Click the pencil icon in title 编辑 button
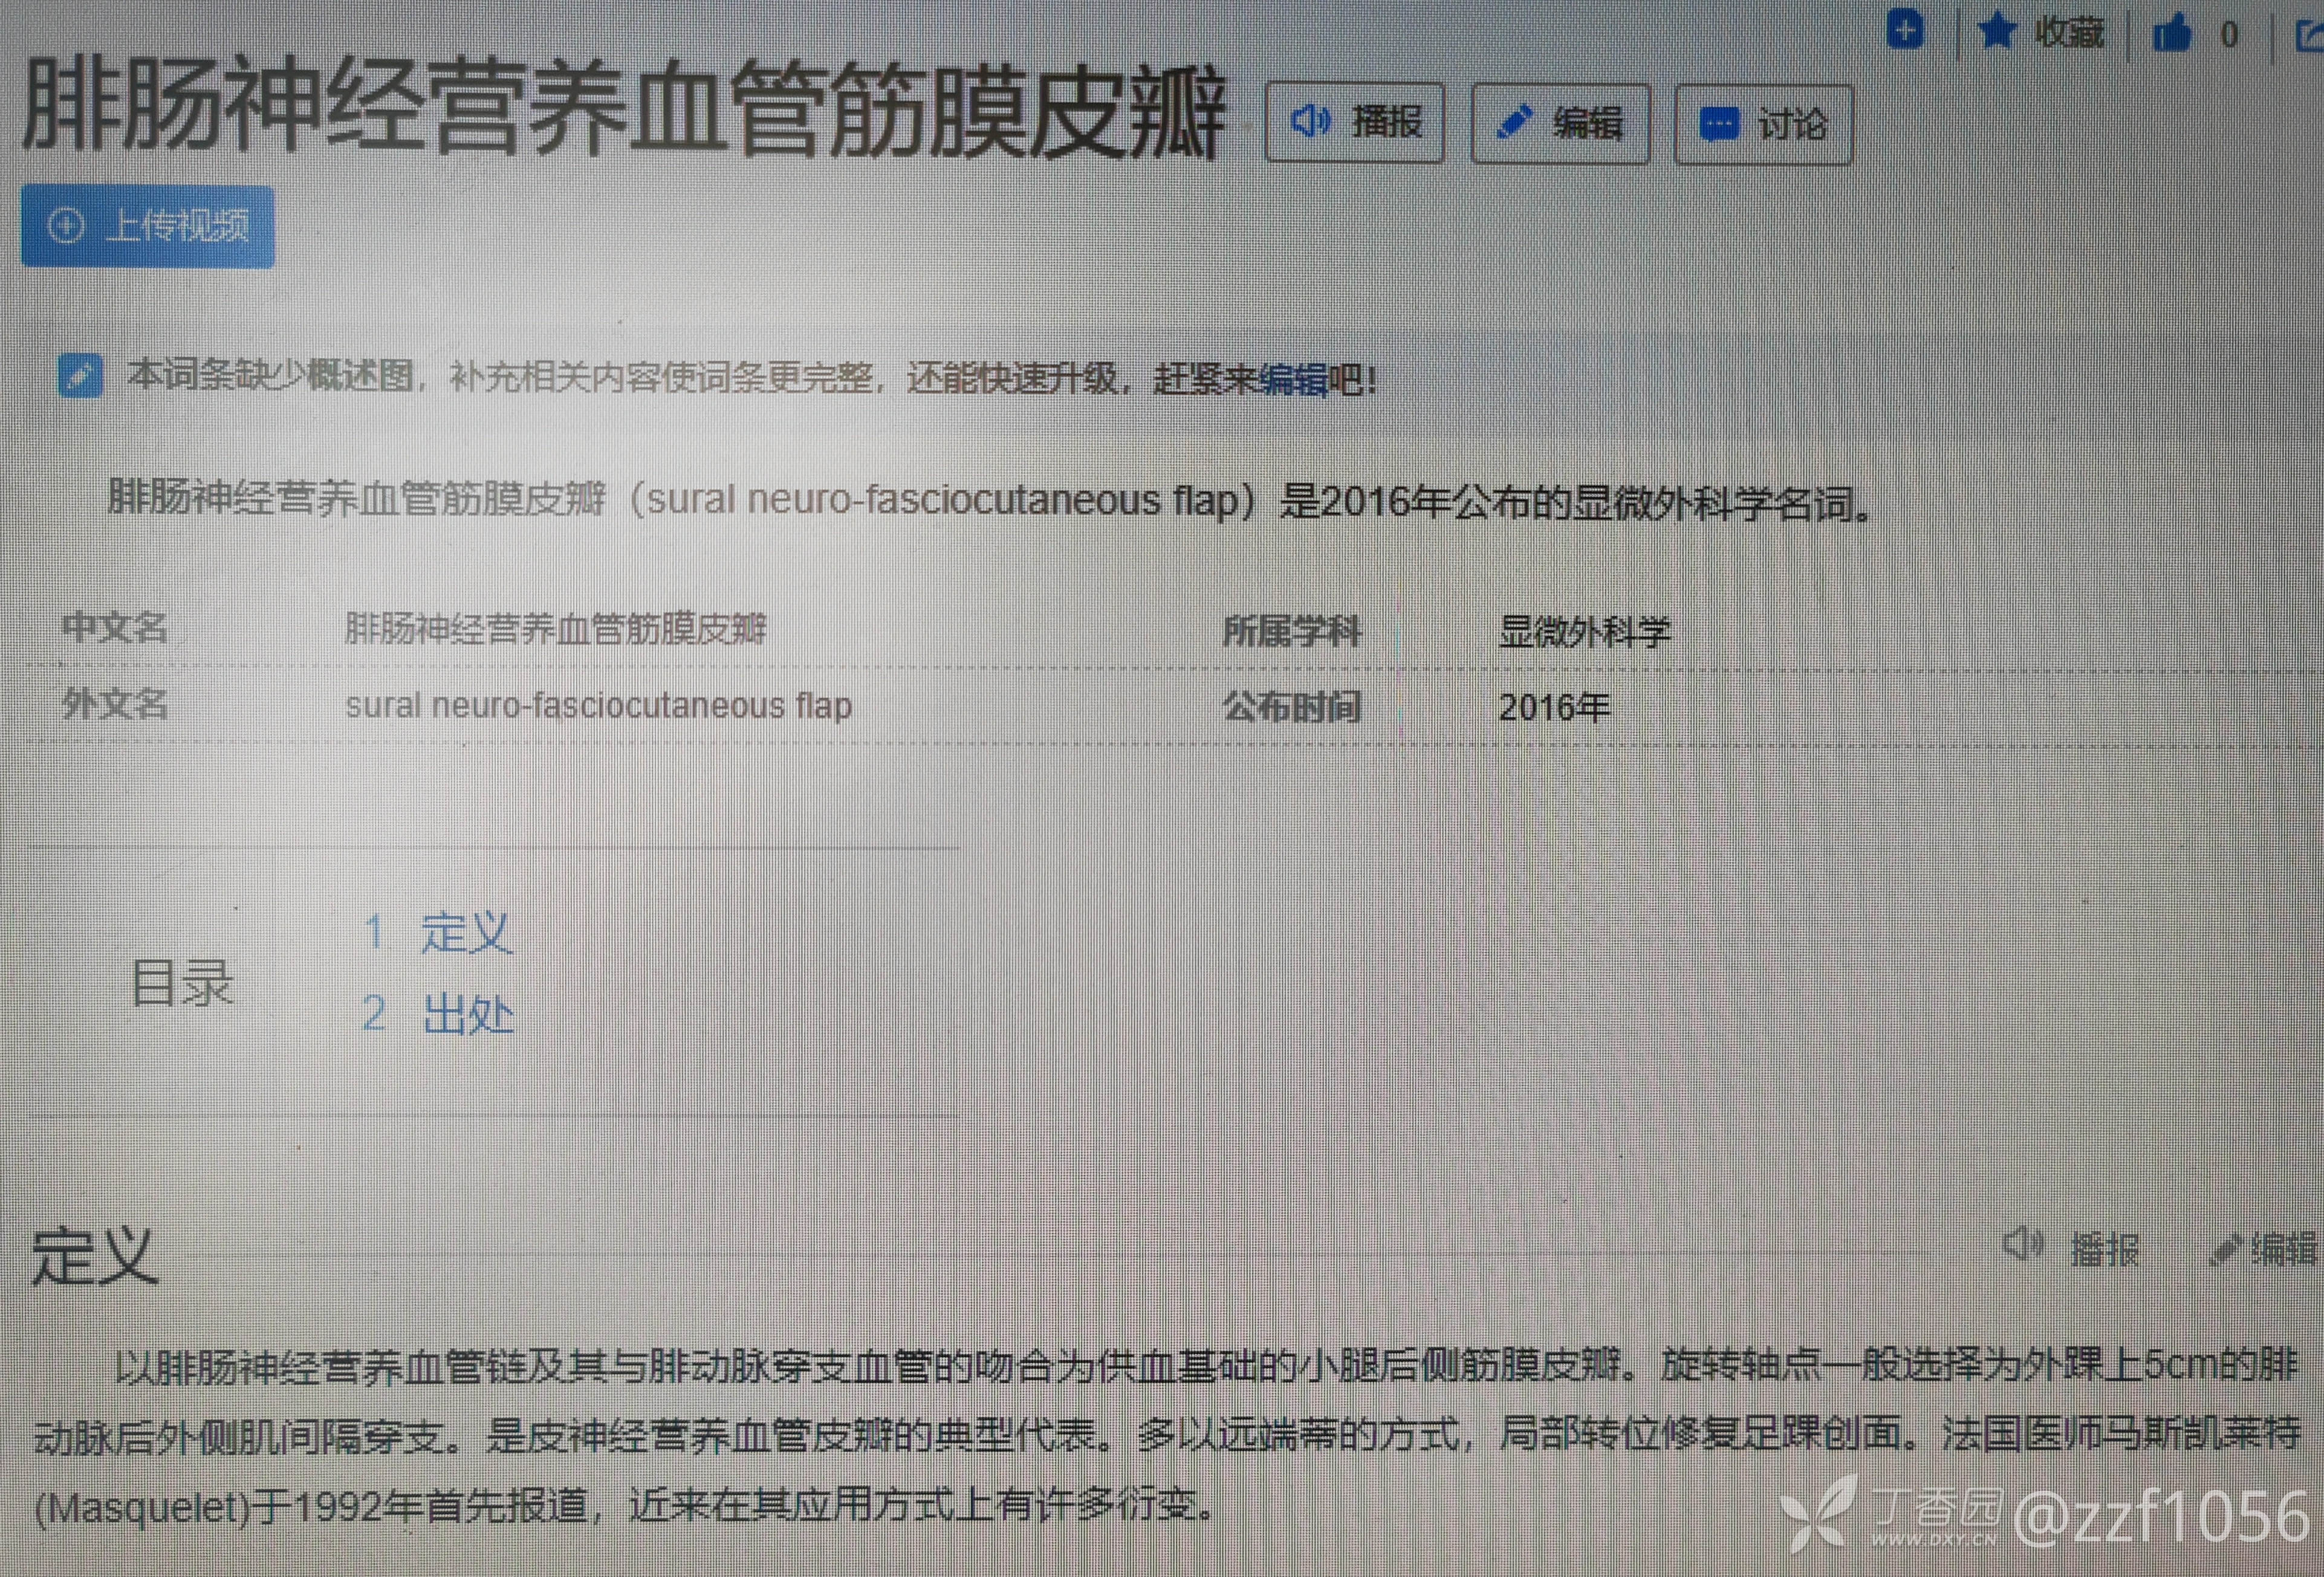This screenshot has width=2324, height=1577. point(1513,123)
